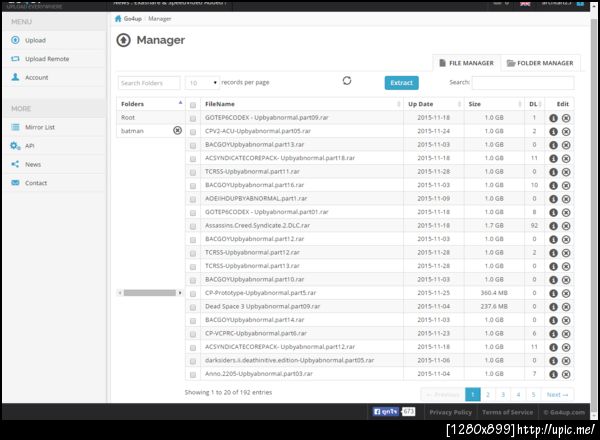Click the Next pagination button
Viewport: 600px width, 440px height.
(x=558, y=394)
